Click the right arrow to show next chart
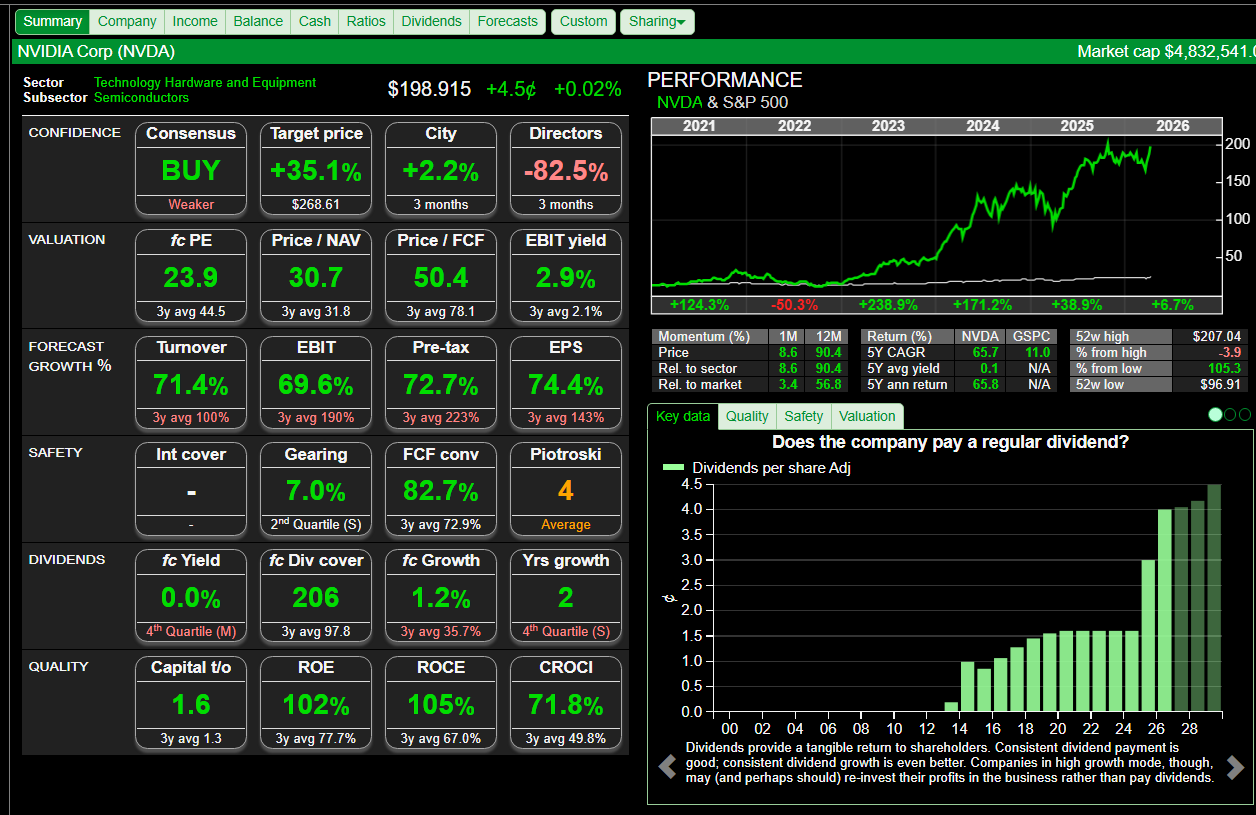The width and height of the screenshot is (1256, 815). (1235, 767)
